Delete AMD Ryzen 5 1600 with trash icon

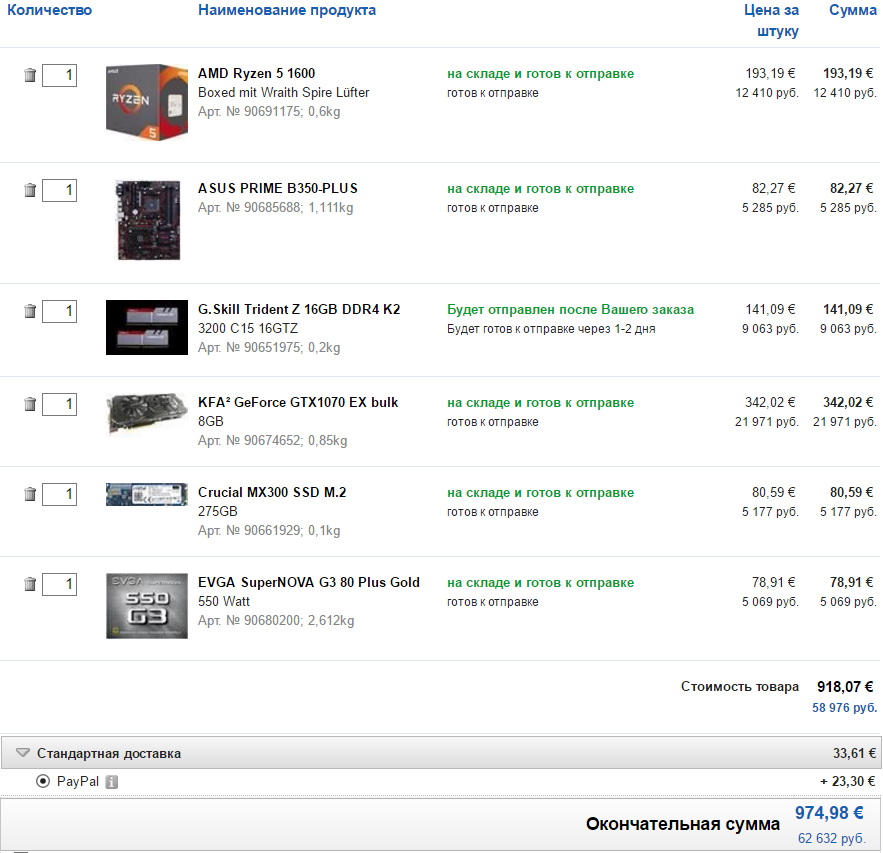[x=30, y=75]
